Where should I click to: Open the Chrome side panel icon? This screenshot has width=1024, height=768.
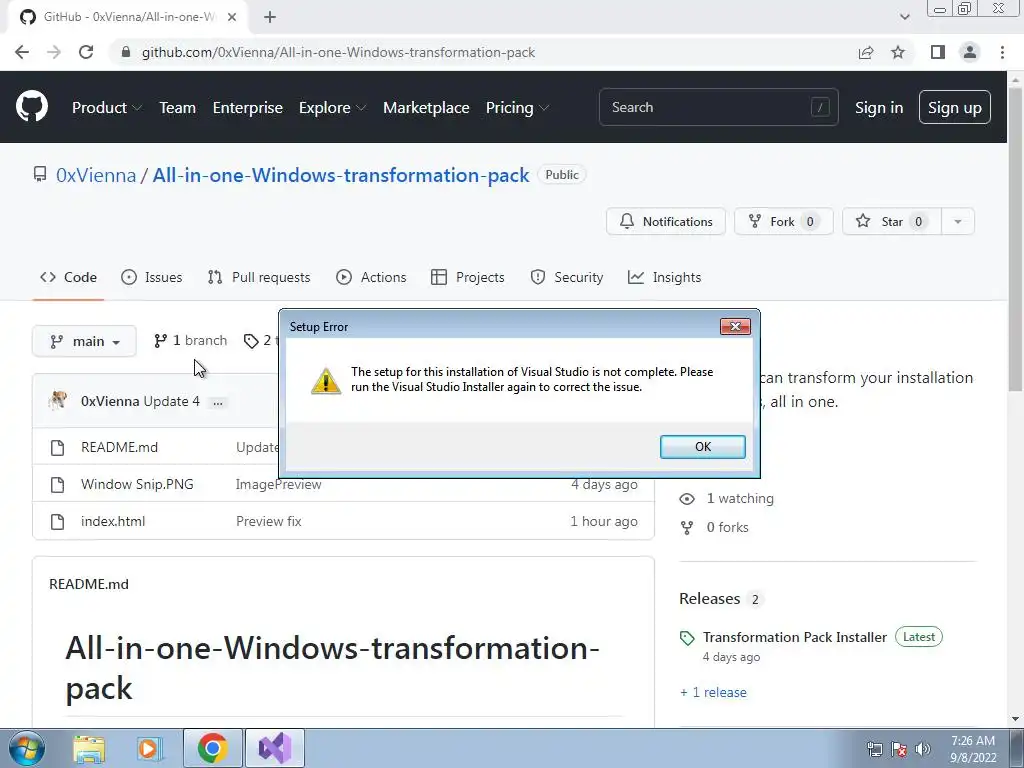[938, 52]
